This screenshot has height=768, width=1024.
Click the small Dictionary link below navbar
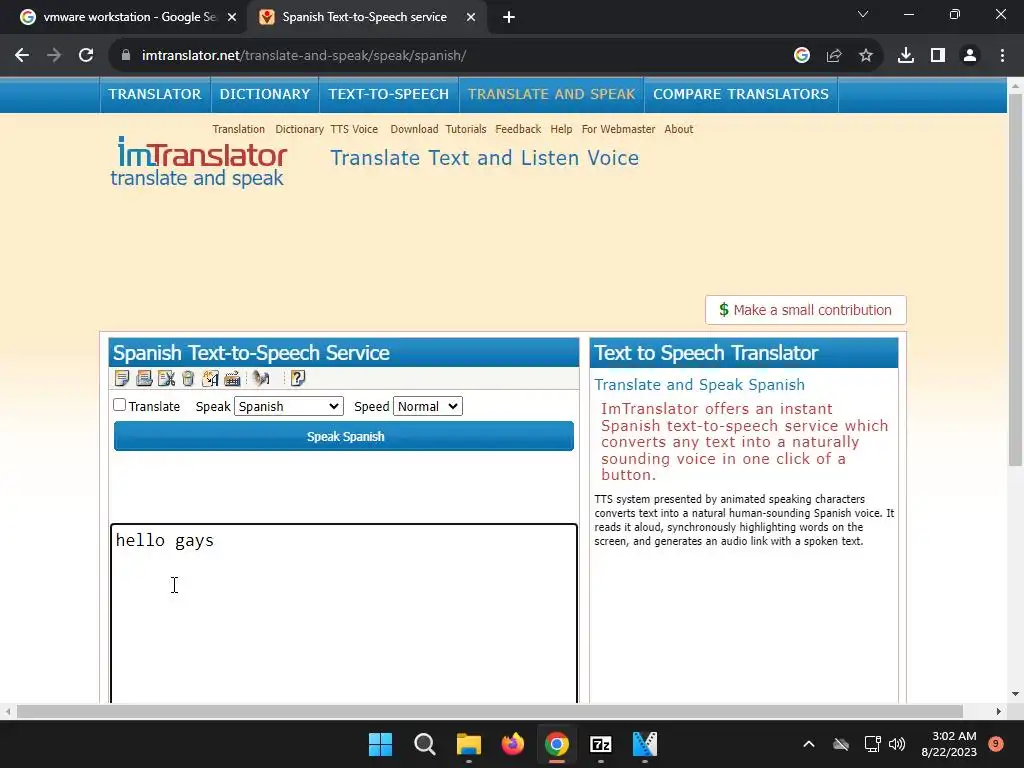coord(299,129)
